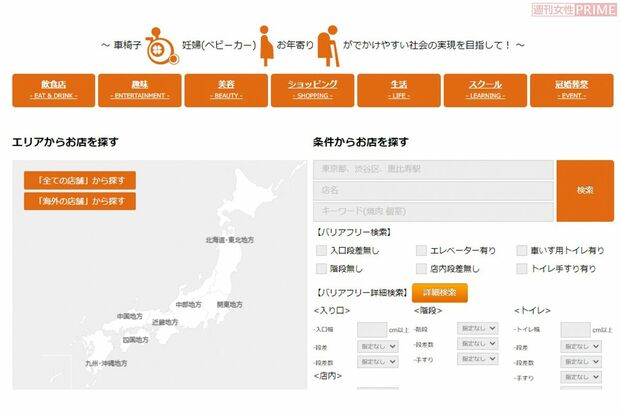Select 北海道・東北地方 on the map
This screenshot has width=620, height=413.
pyautogui.click(x=230, y=240)
